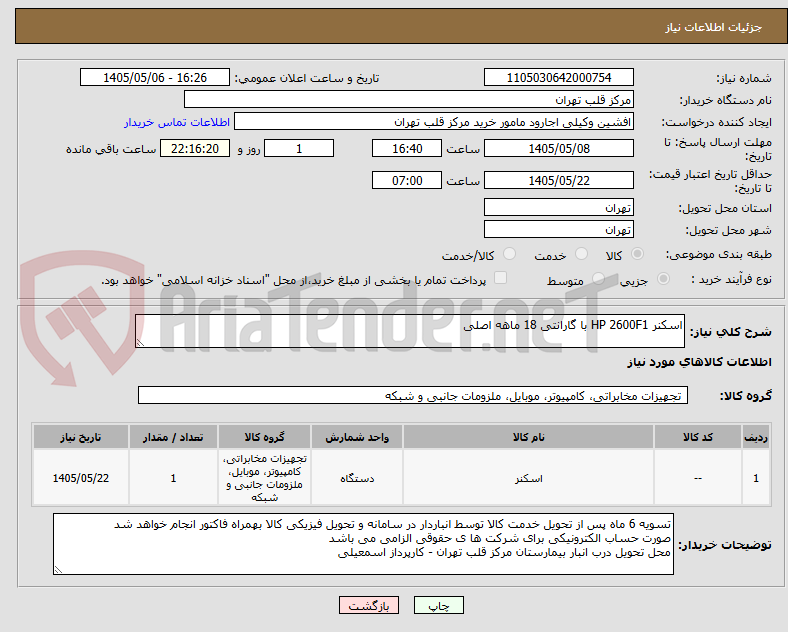Click the need number field 1105030642000754
Viewport: 788px width, 632px height.
coord(559,77)
